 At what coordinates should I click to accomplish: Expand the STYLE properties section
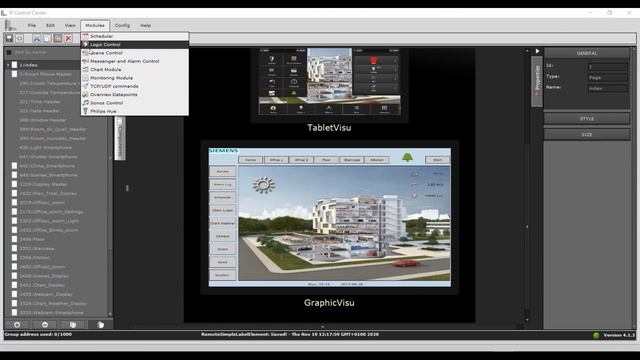click(587, 118)
